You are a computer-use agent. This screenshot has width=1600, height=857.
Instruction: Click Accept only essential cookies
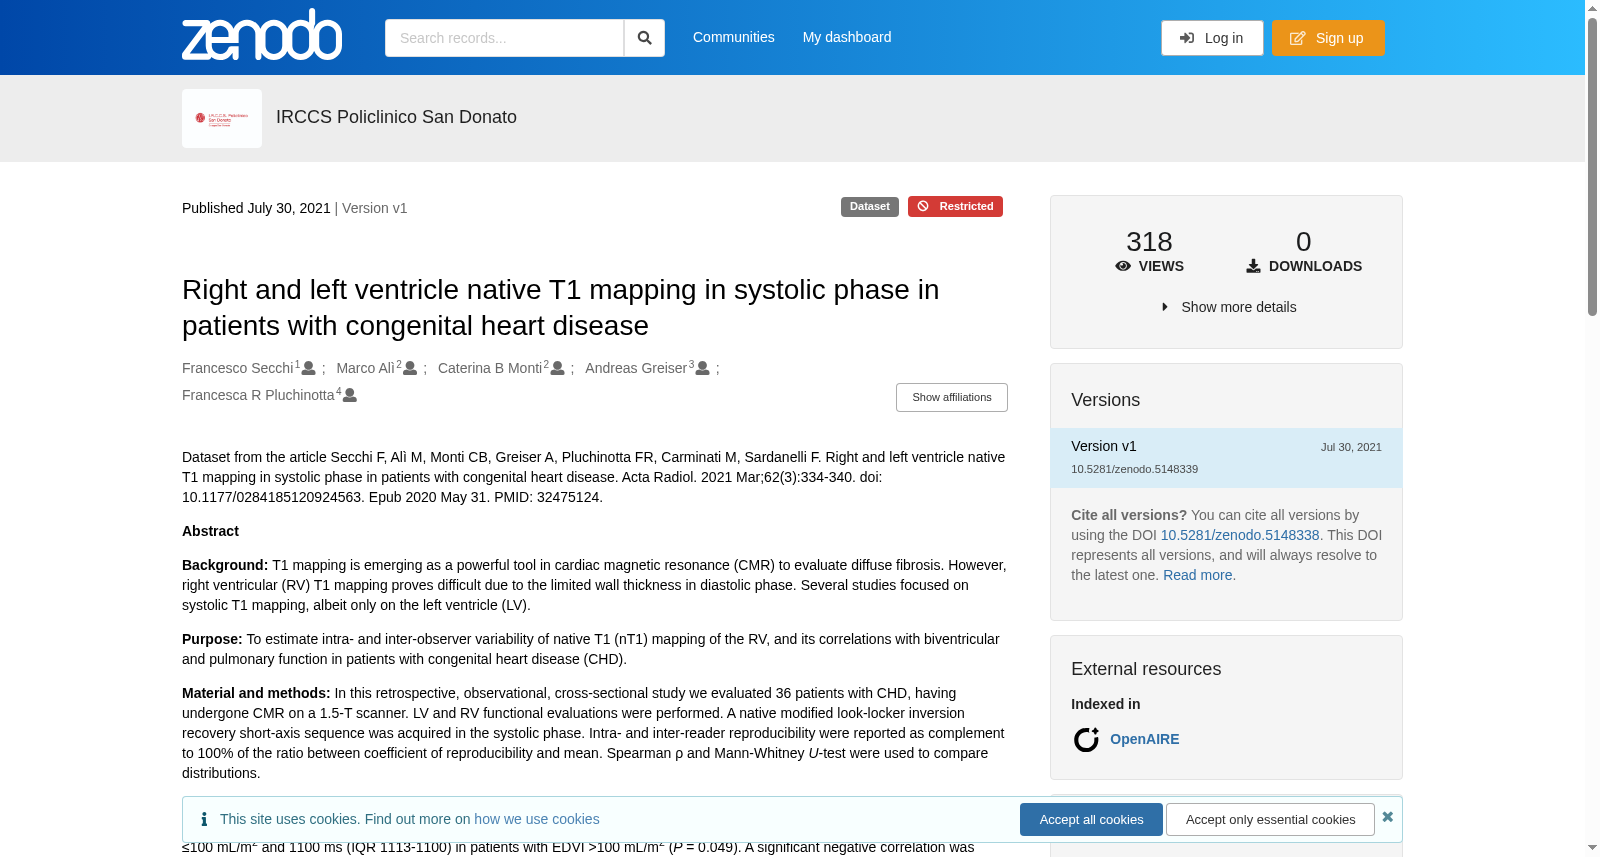1270,819
